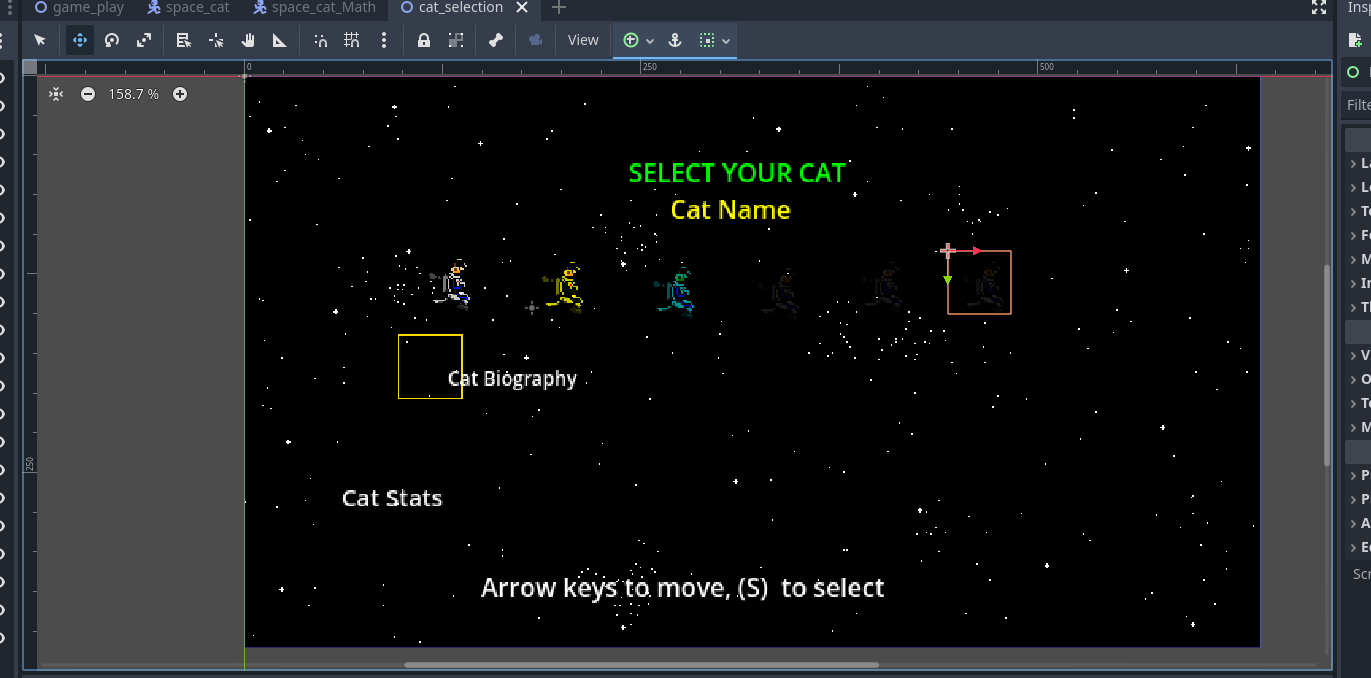The image size is (1371, 678).
Task: Expand the Inspector section starting with In
Action: coord(1360,283)
